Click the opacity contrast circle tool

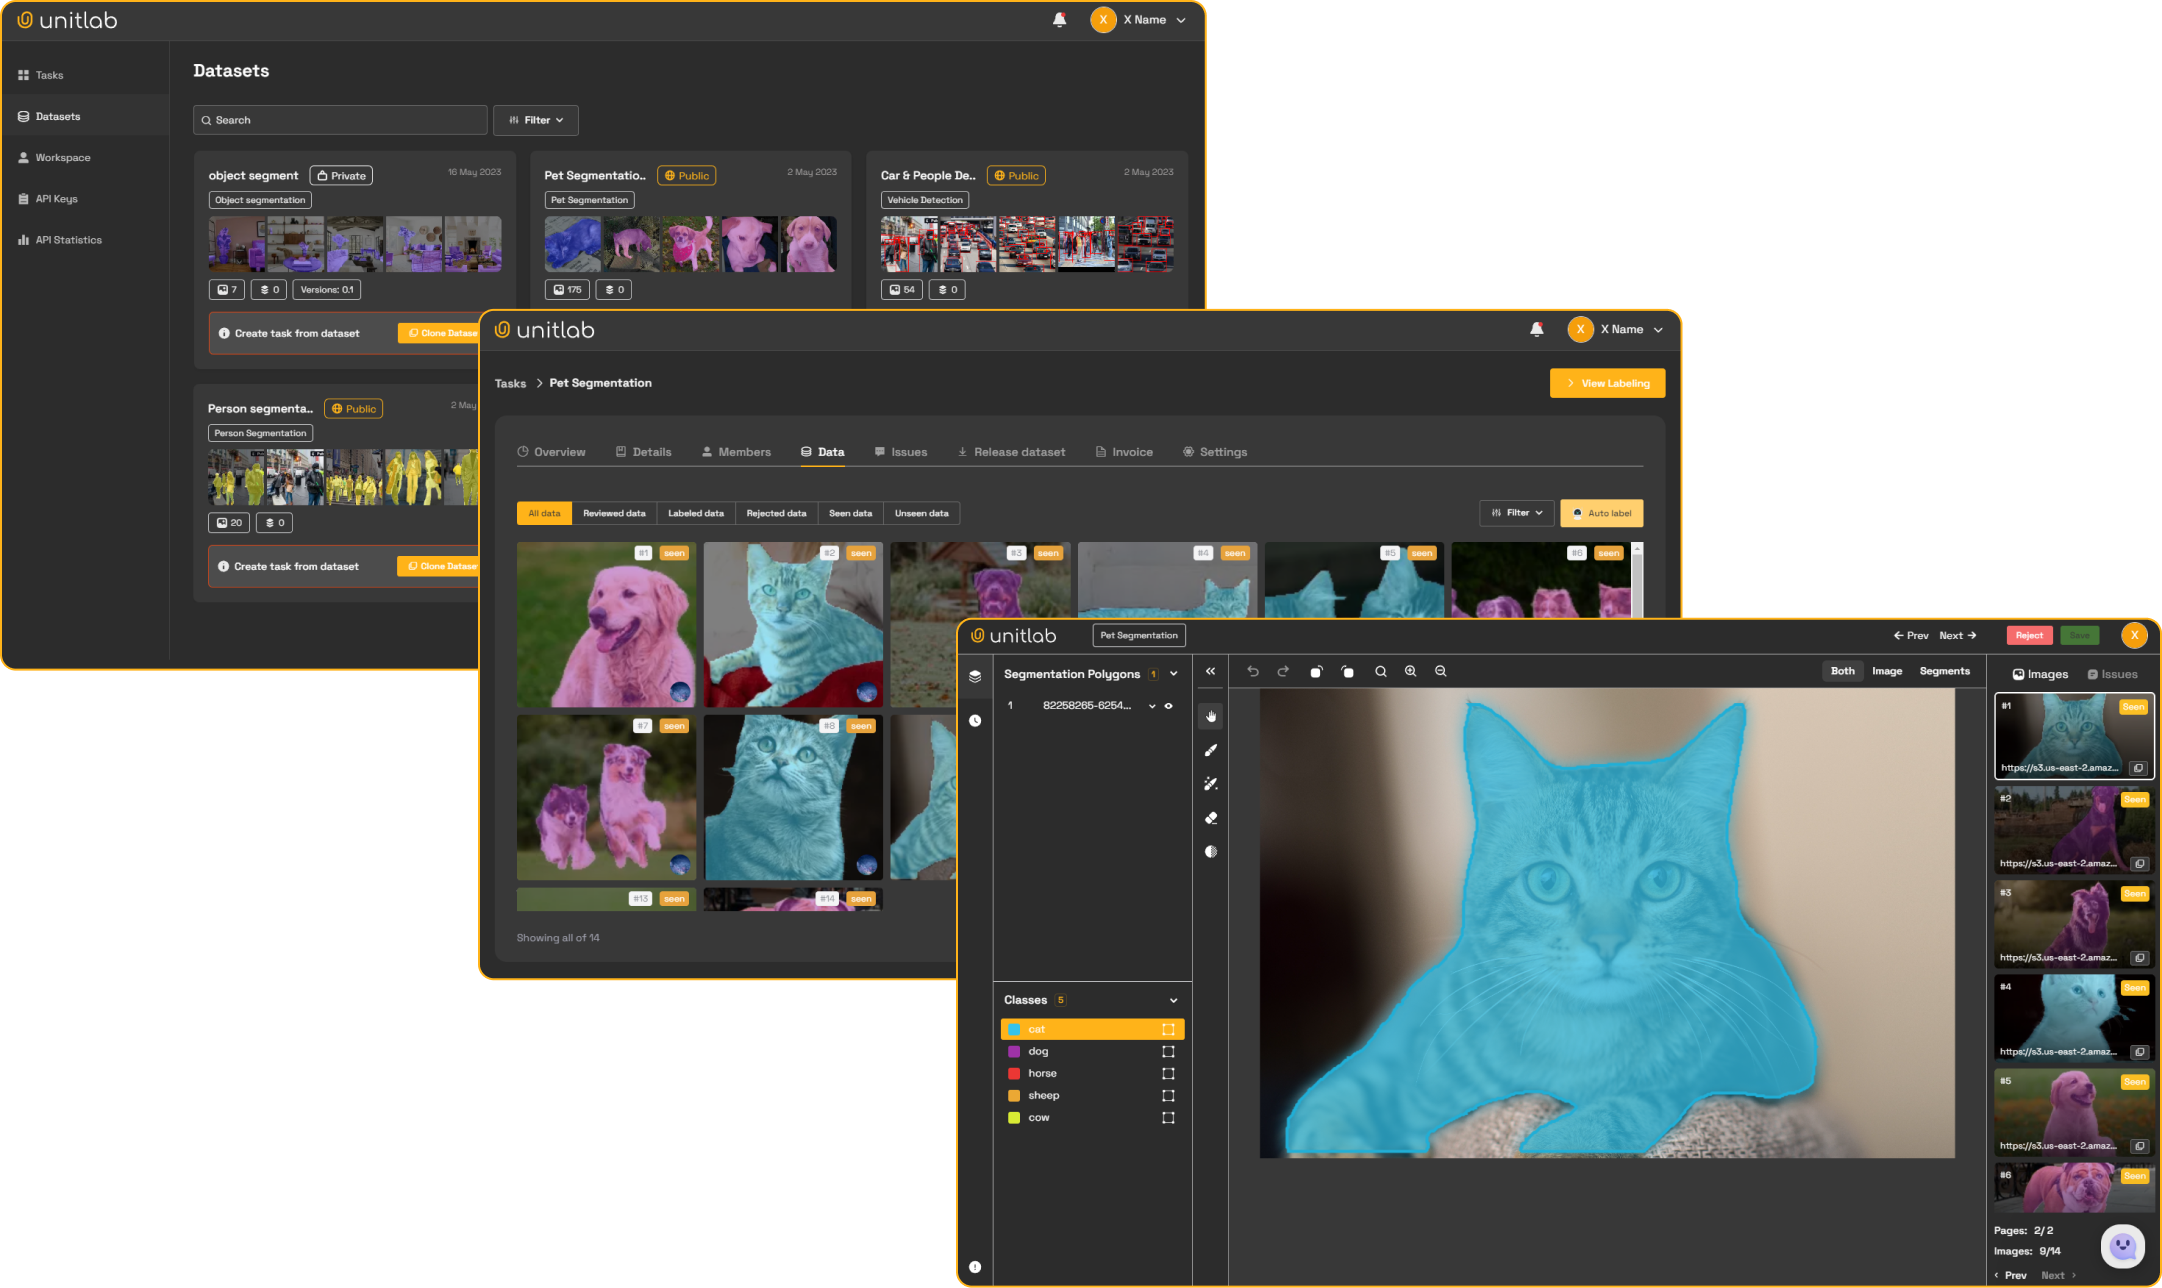pyautogui.click(x=1211, y=852)
